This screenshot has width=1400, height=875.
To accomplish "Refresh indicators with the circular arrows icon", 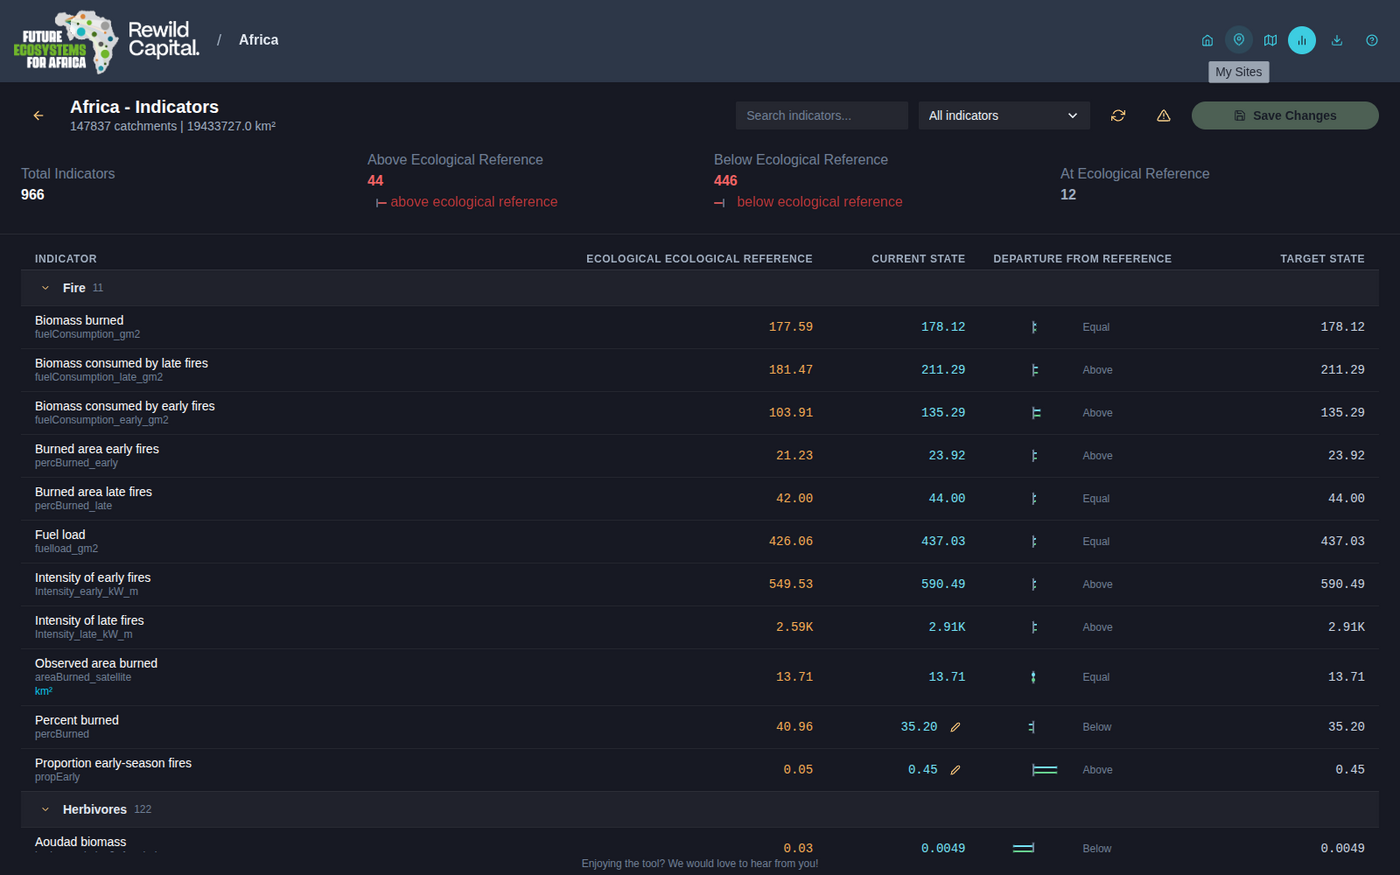I will (x=1118, y=116).
